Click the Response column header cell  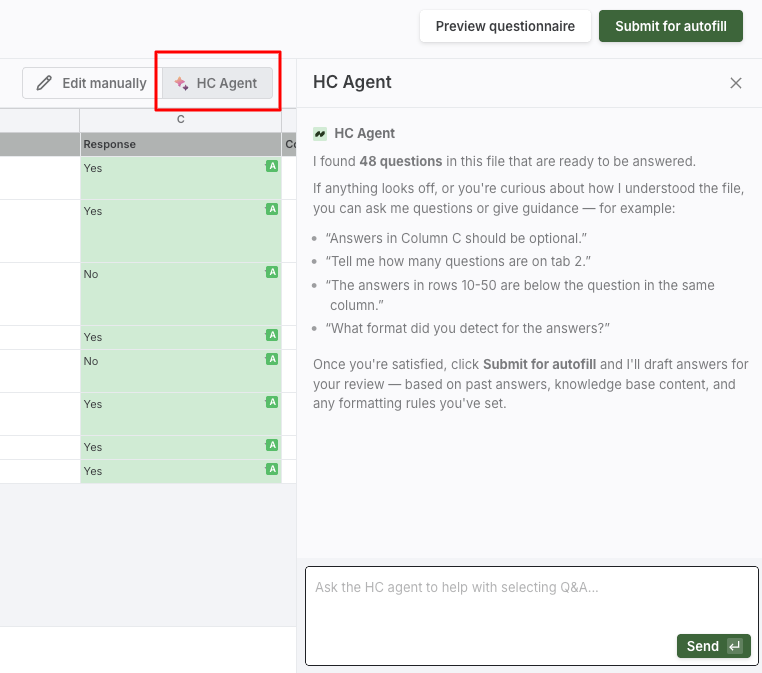point(181,144)
